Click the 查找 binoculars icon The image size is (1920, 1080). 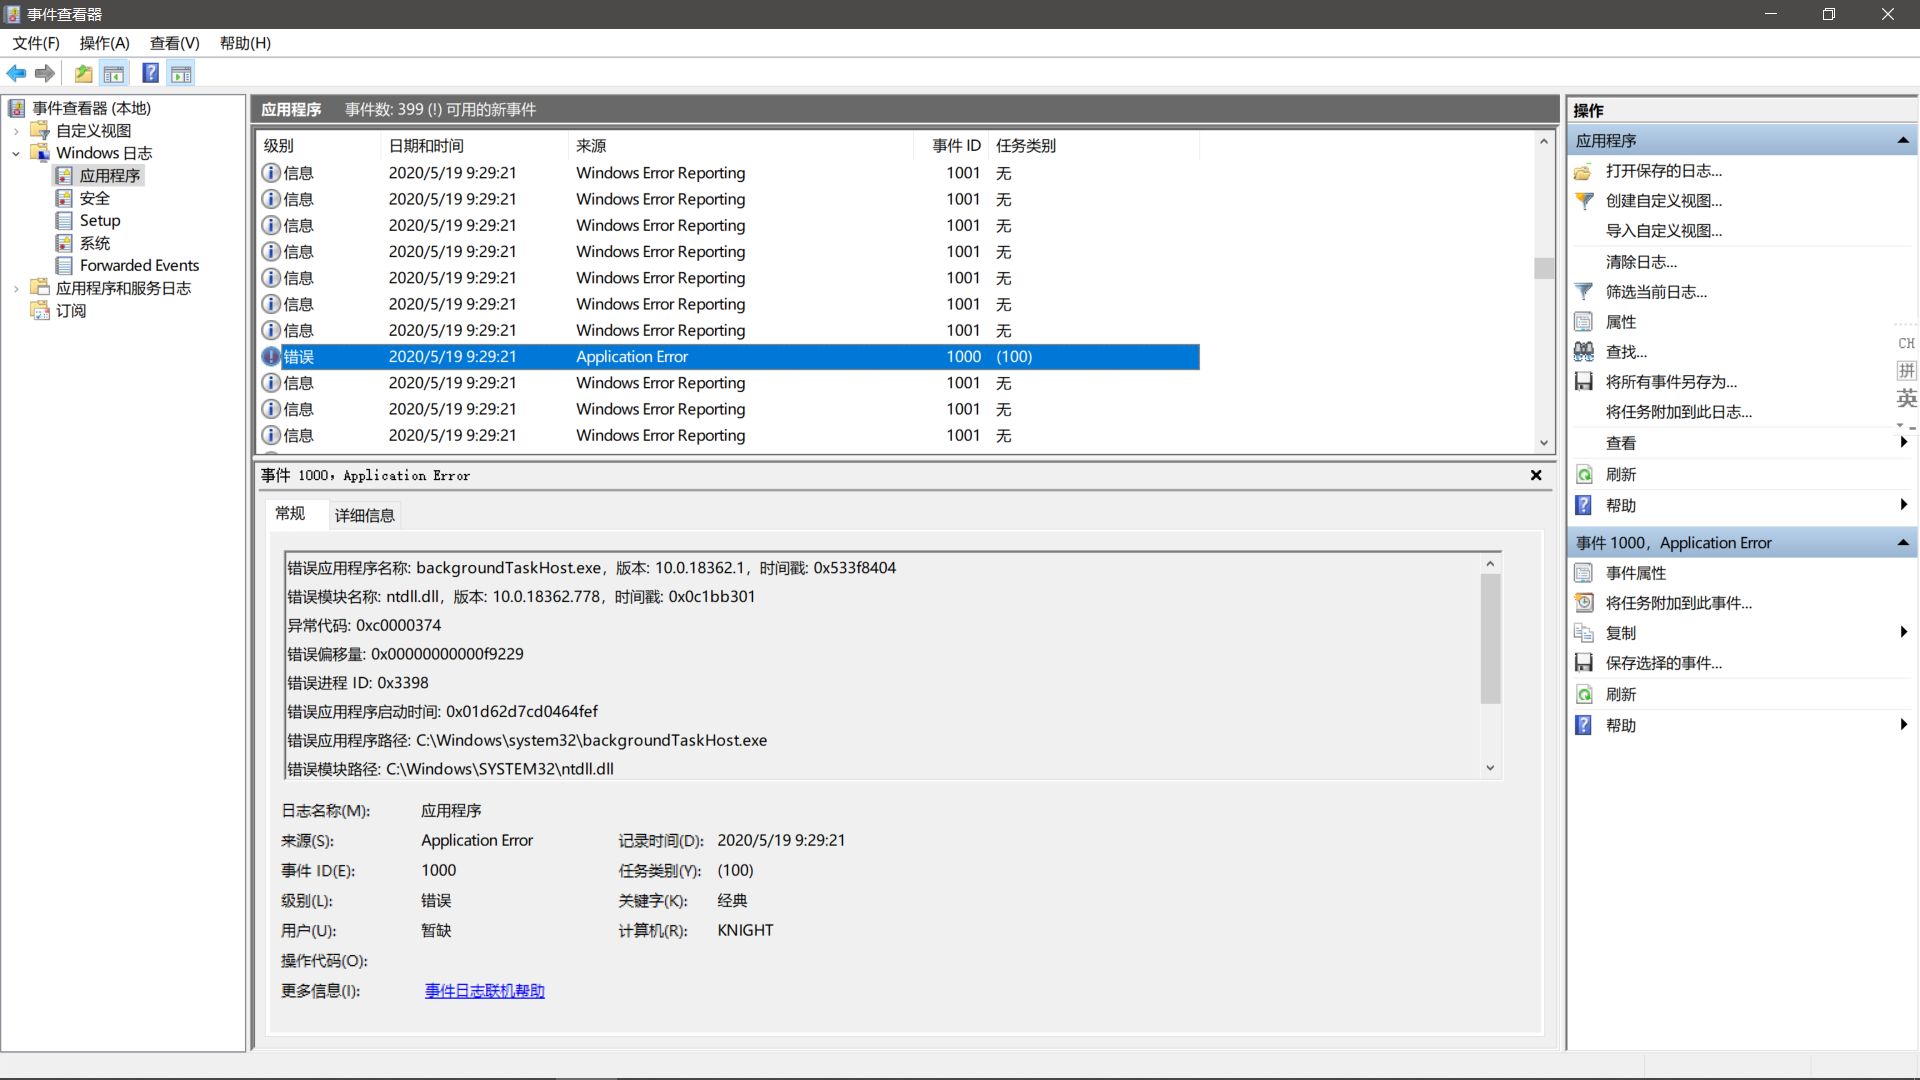click(x=1585, y=351)
